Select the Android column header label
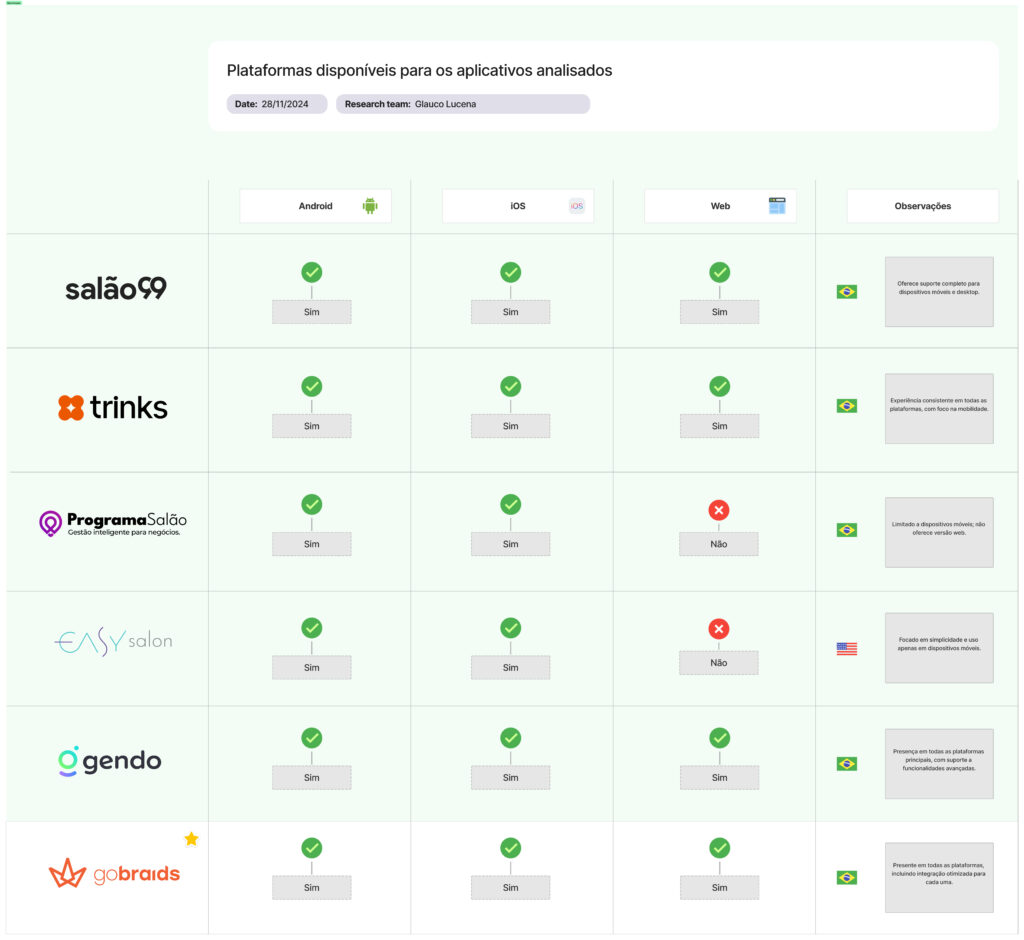Viewport: 1024px width, 940px height. coord(315,206)
